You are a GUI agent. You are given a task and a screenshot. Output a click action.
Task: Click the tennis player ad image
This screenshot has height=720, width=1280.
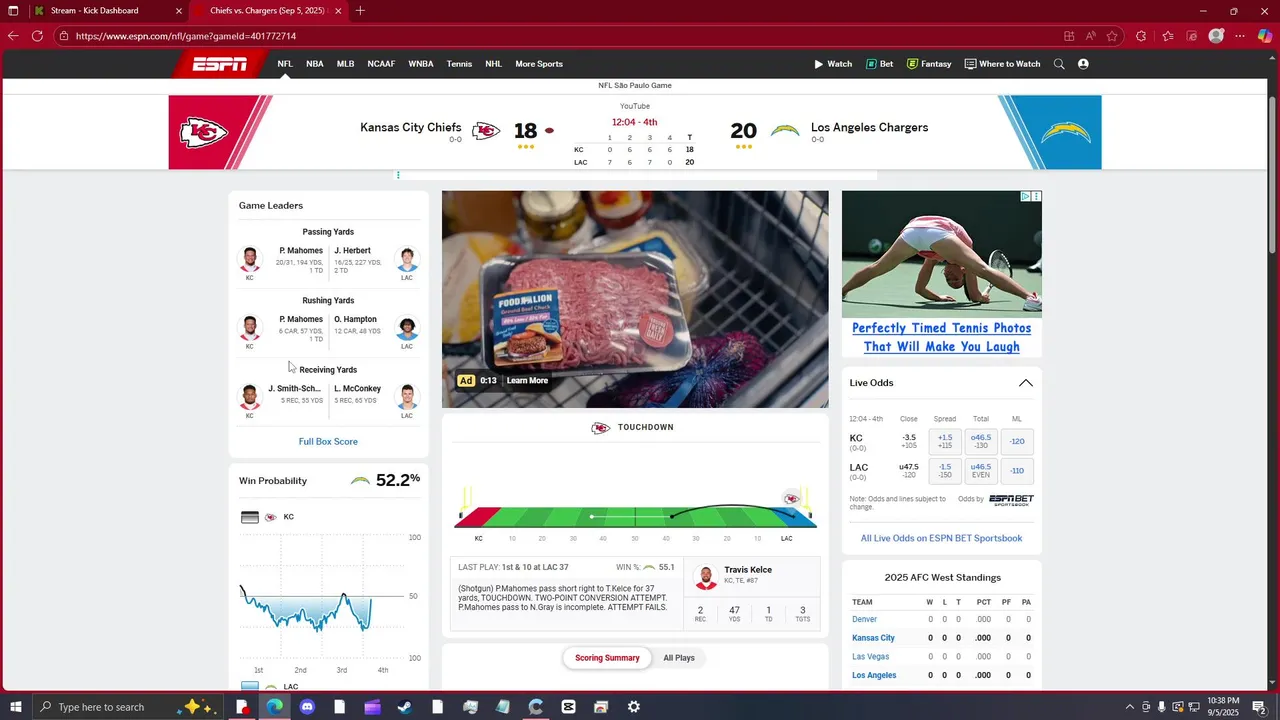point(941,254)
